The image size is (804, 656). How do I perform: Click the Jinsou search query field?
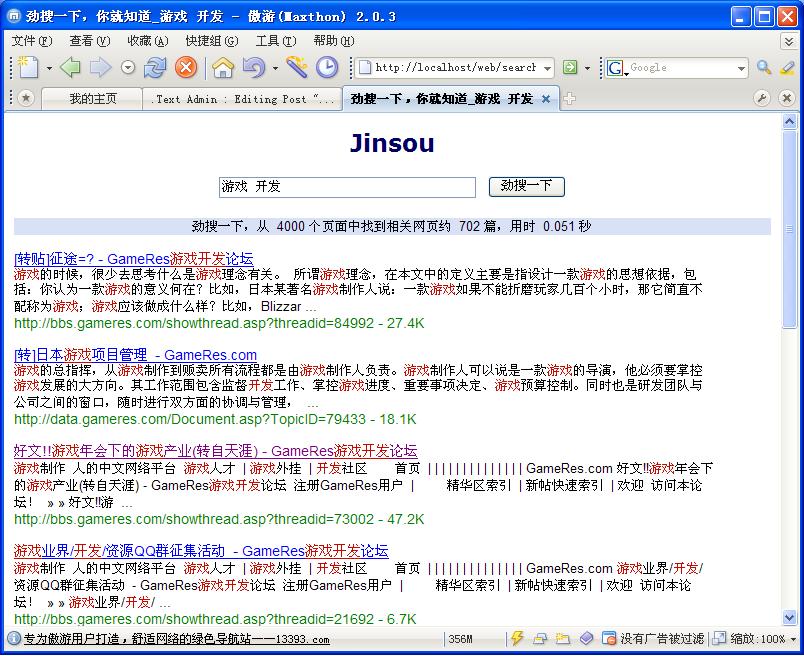(347, 187)
